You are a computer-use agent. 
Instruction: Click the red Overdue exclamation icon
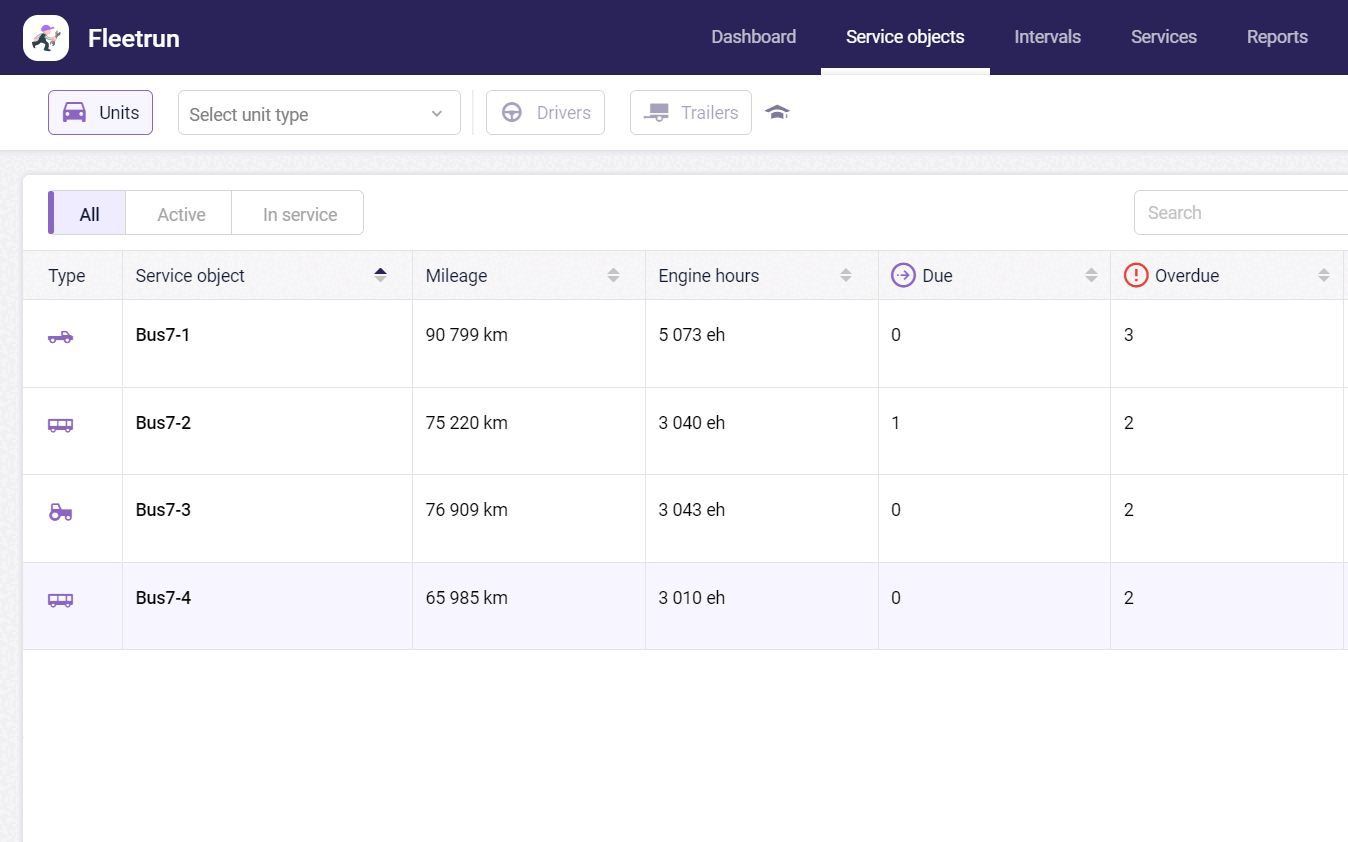point(1136,275)
